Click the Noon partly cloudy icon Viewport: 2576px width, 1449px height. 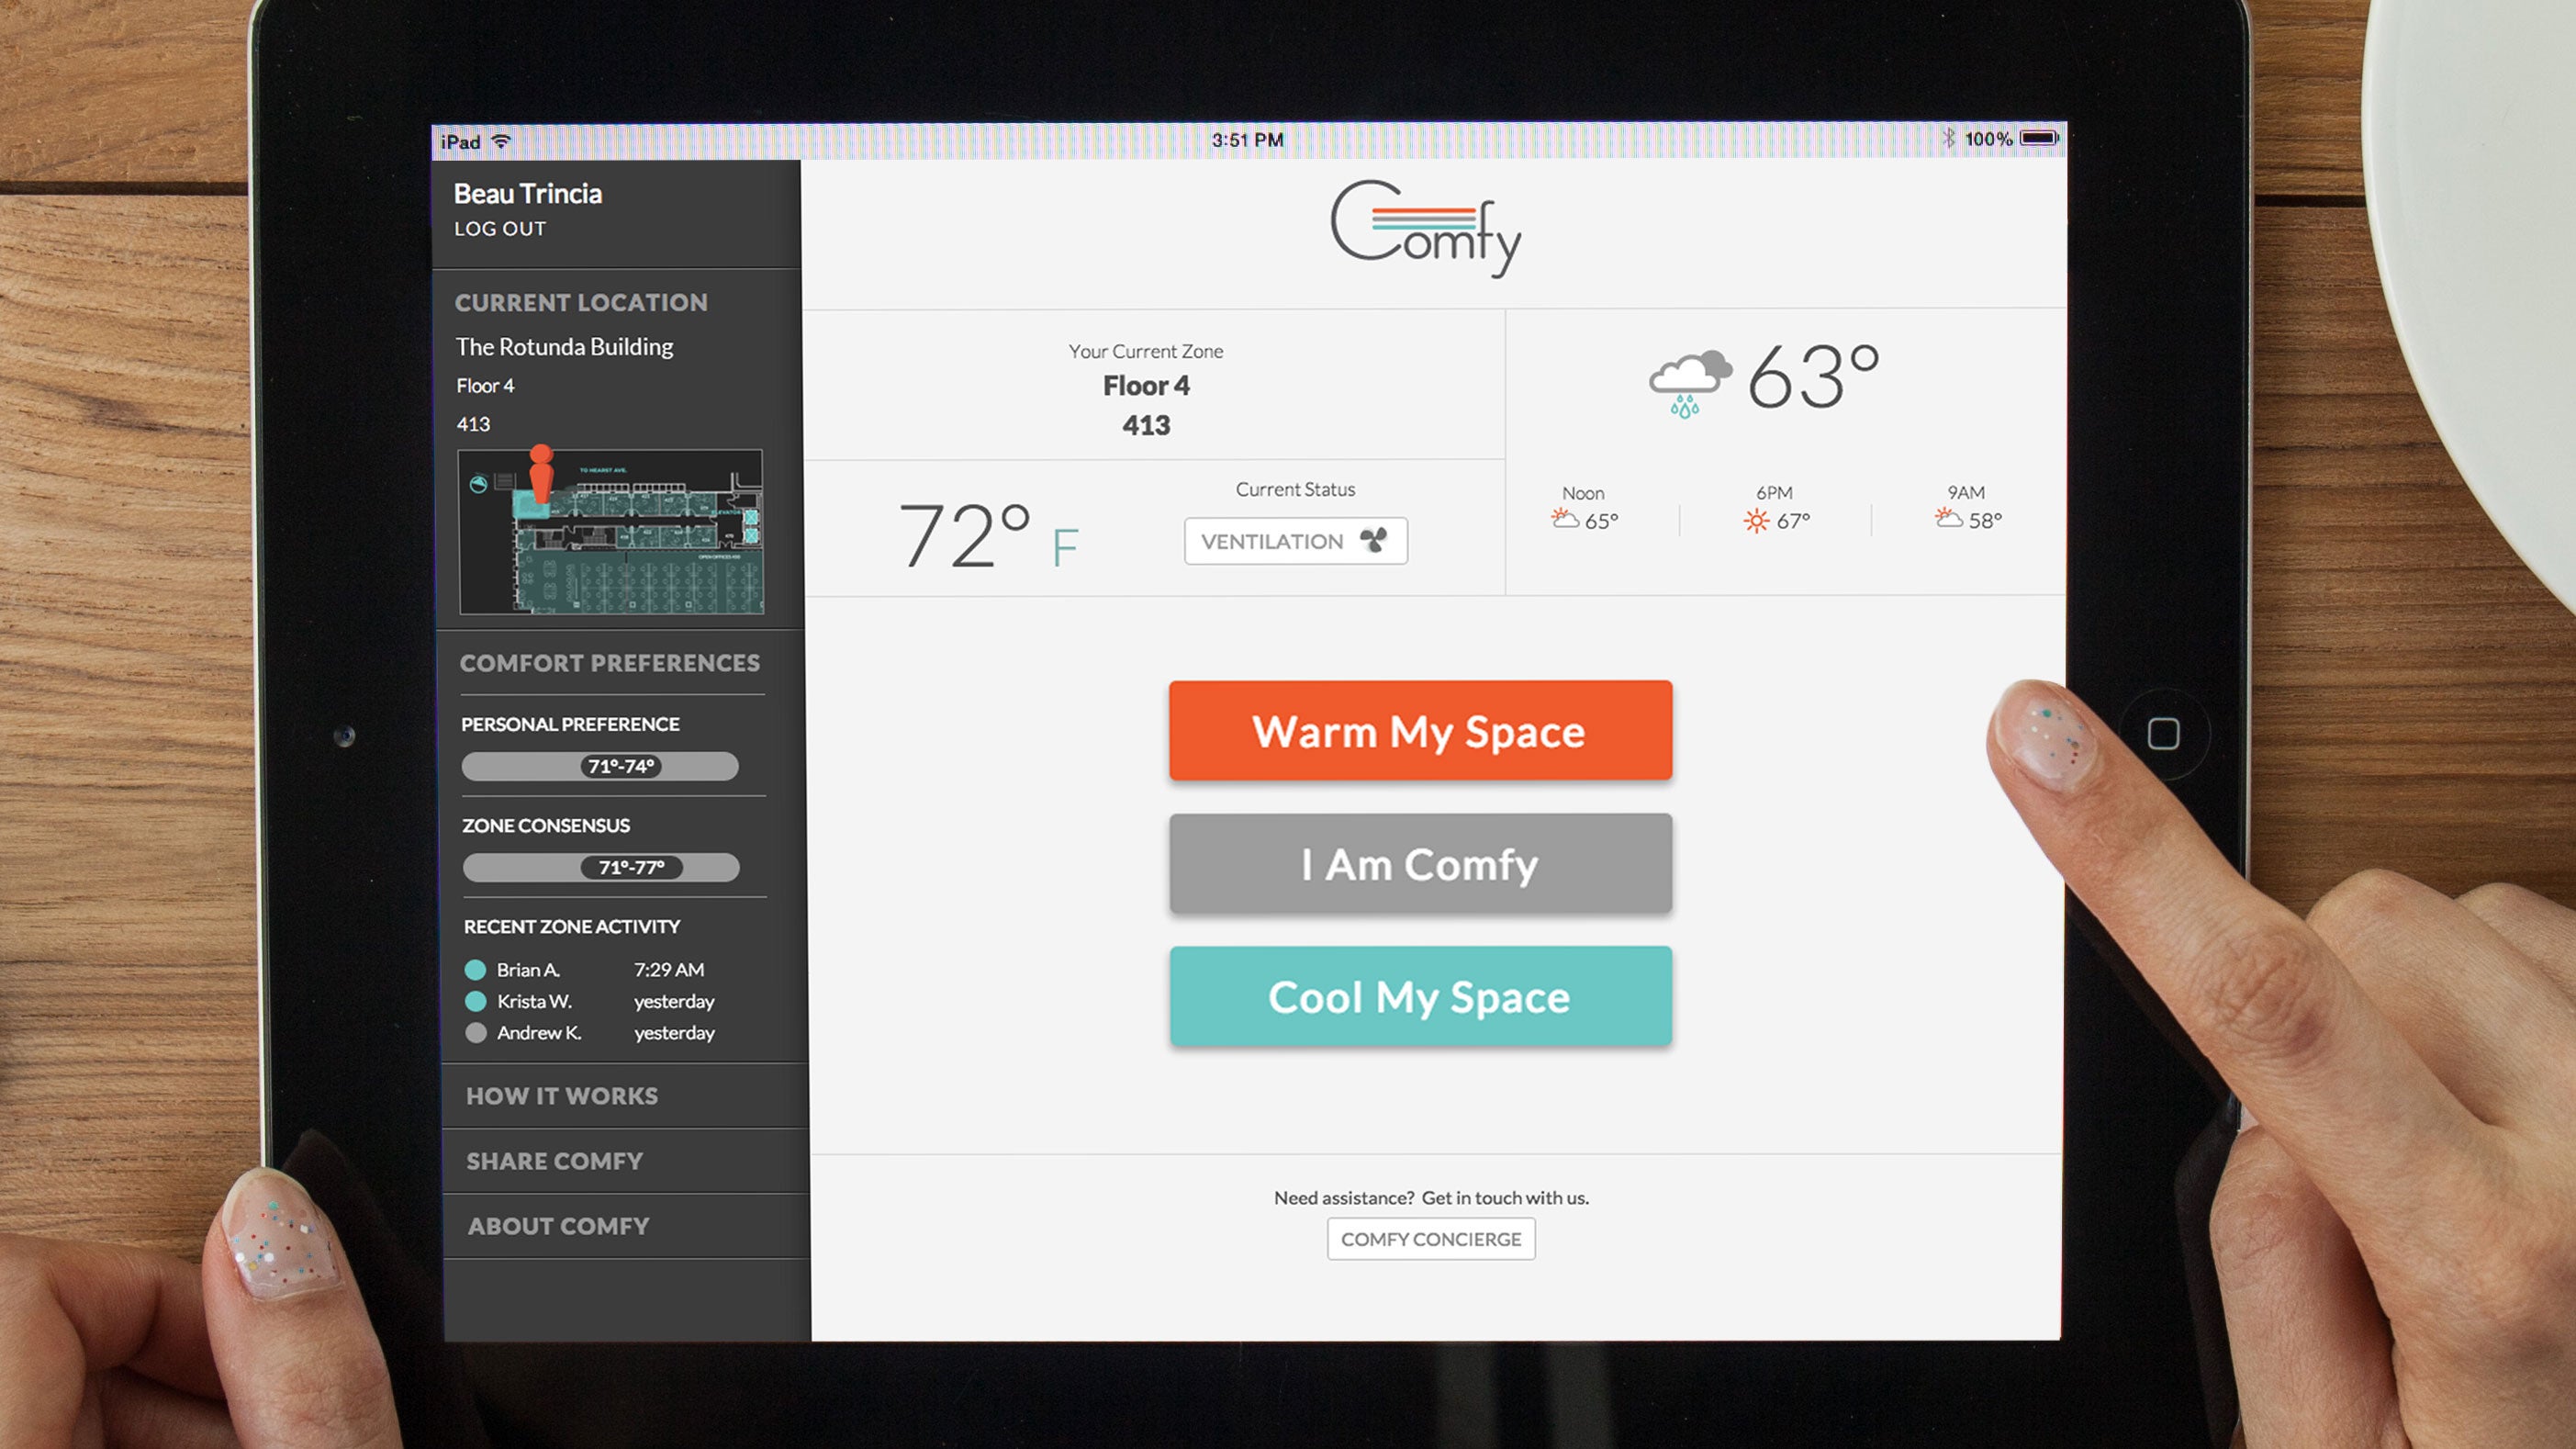[x=1564, y=519]
